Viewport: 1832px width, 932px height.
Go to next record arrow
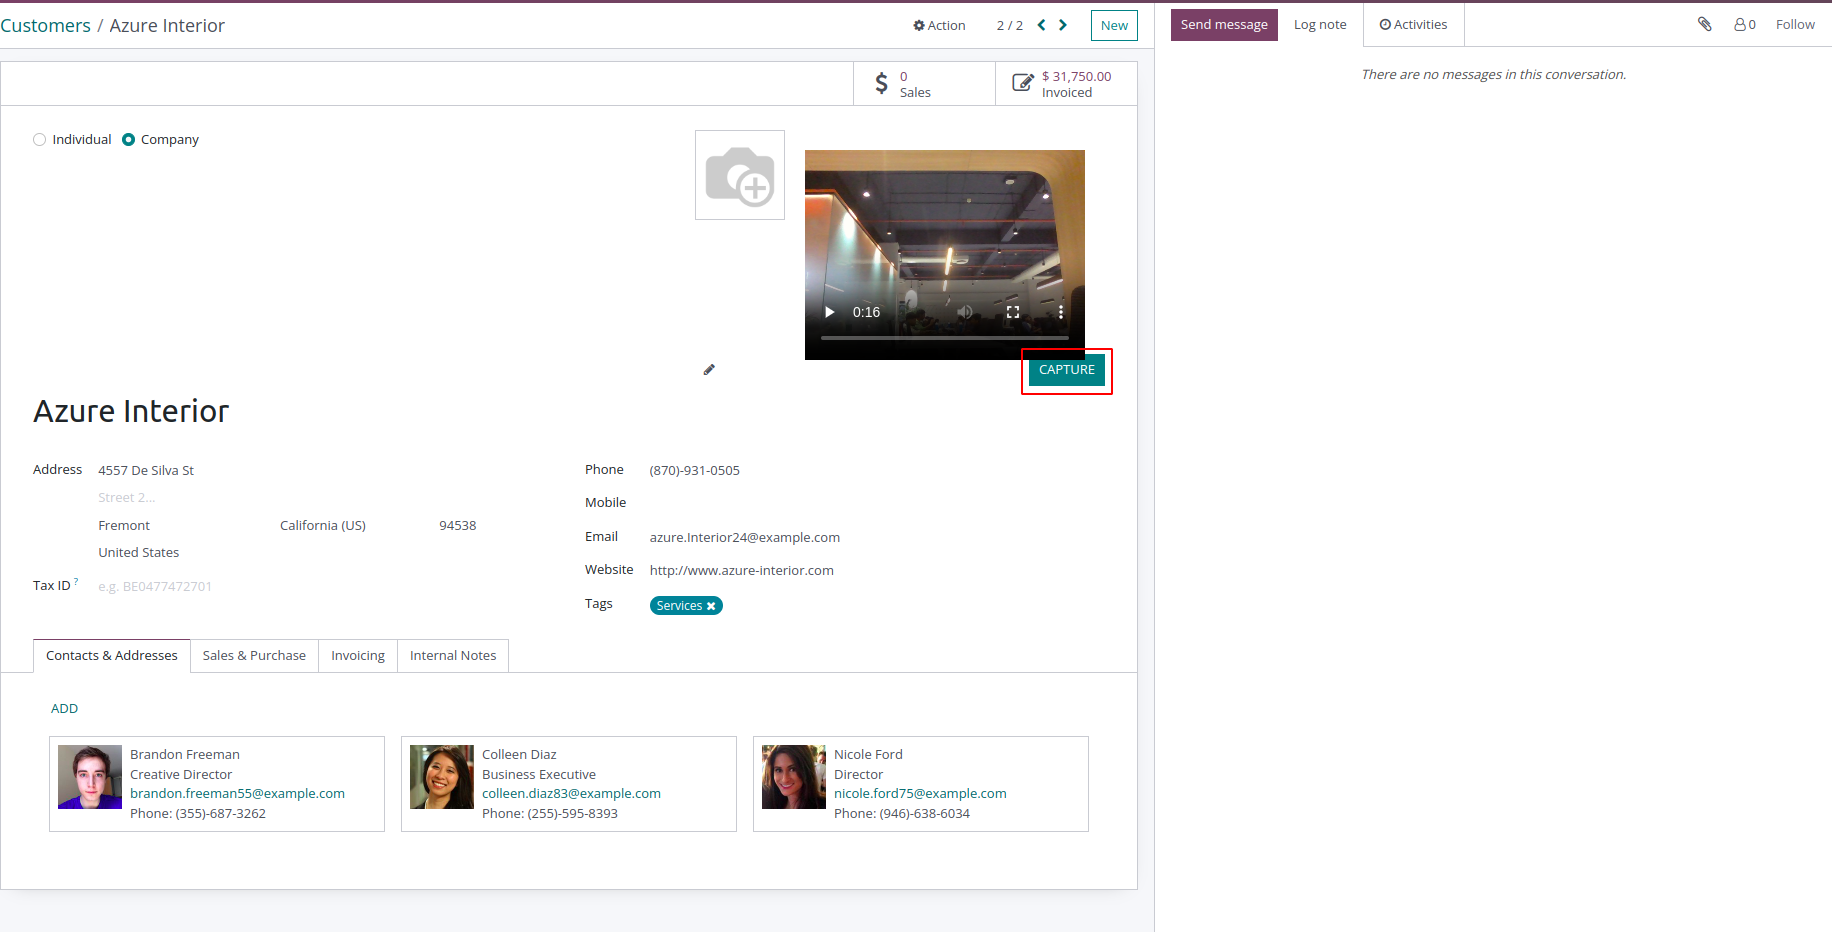(1063, 25)
